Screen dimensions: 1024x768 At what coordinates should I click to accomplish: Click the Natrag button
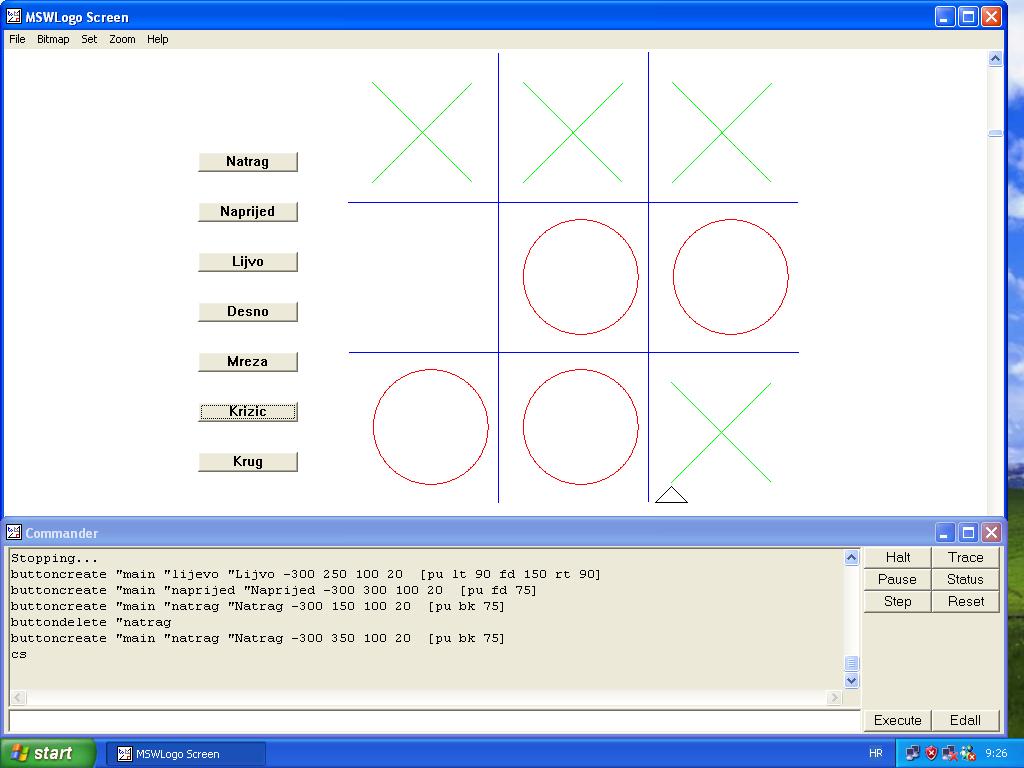coord(248,161)
